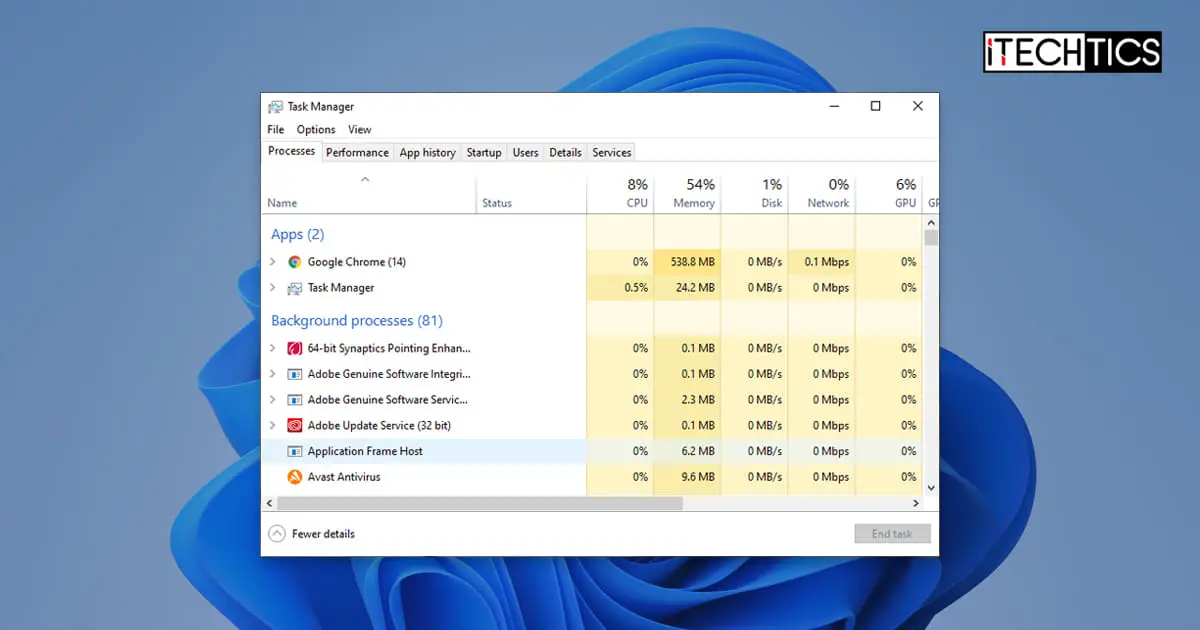Image resolution: width=1200 pixels, height=630 pixels.
Task: Click the Application Frame Host icon
Action: 295,451
